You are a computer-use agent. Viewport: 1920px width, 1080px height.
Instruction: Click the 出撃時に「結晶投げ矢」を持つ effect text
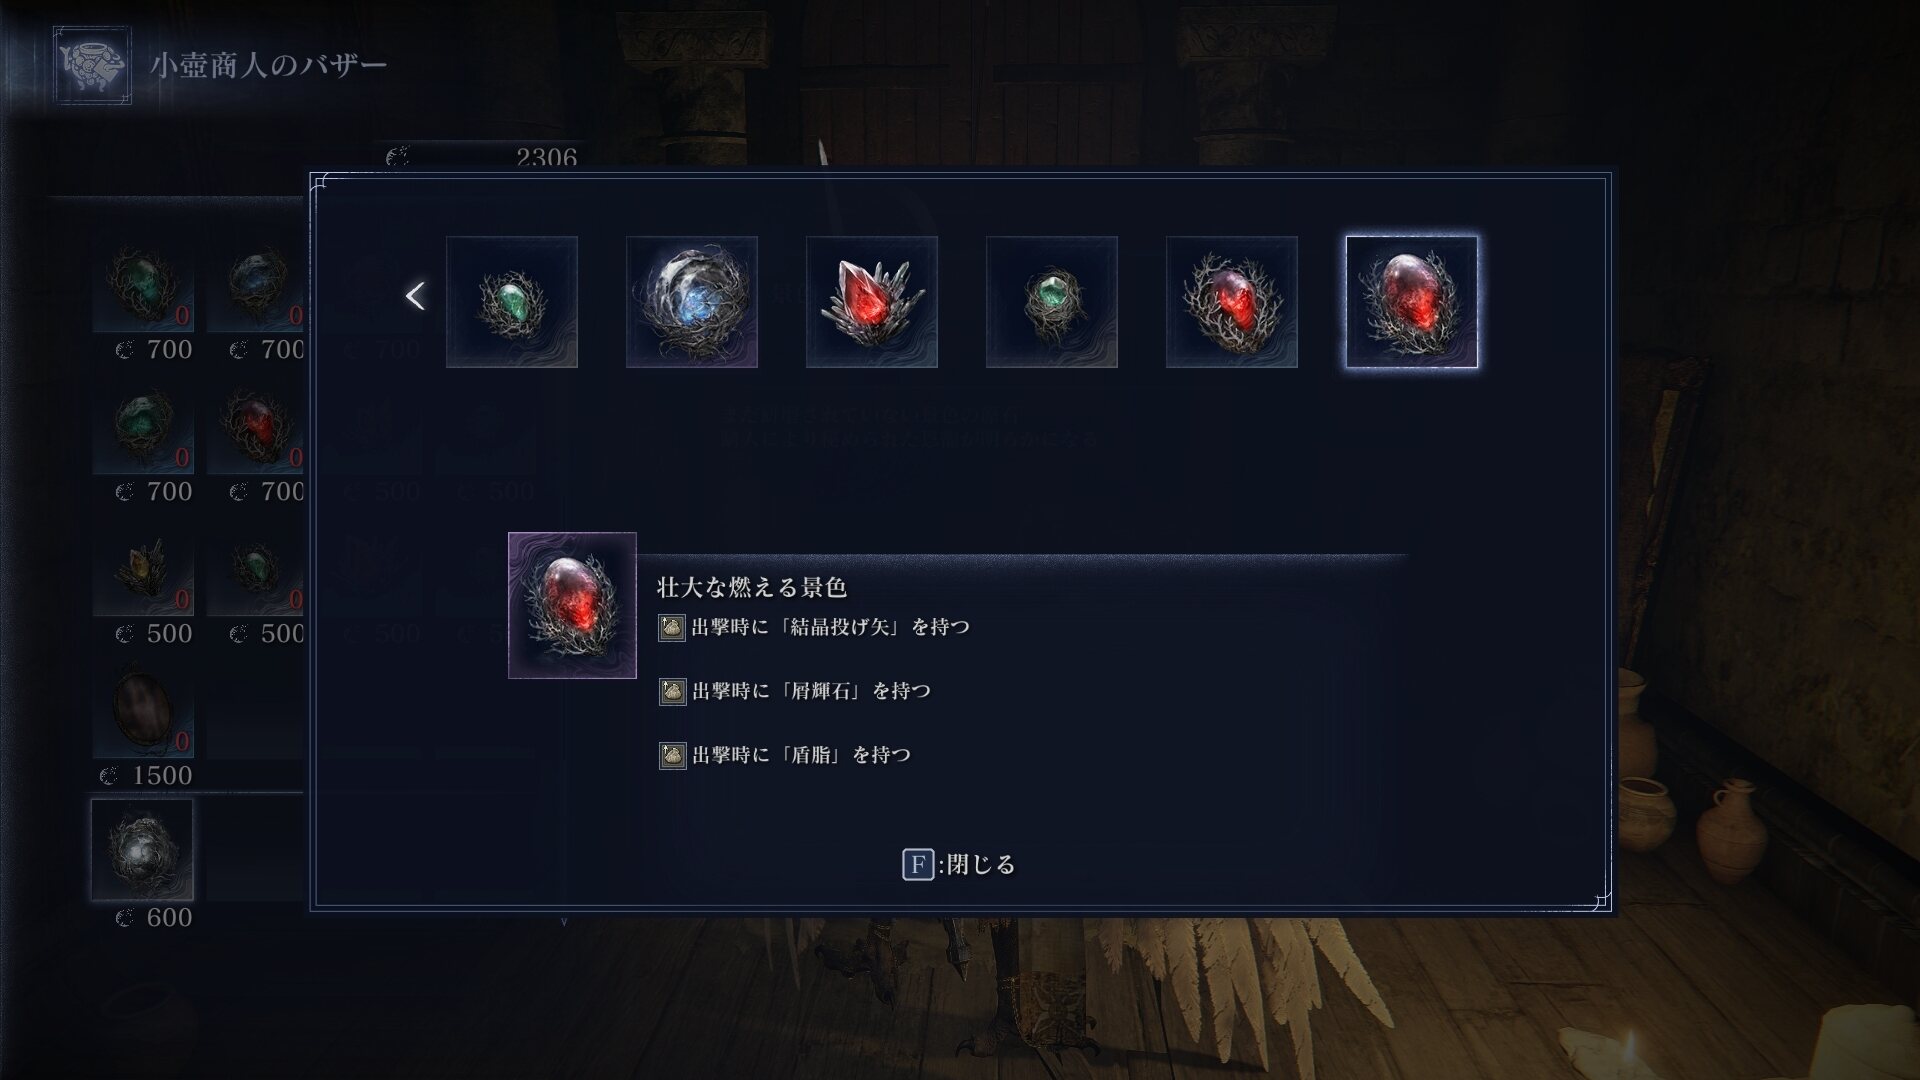830,627
